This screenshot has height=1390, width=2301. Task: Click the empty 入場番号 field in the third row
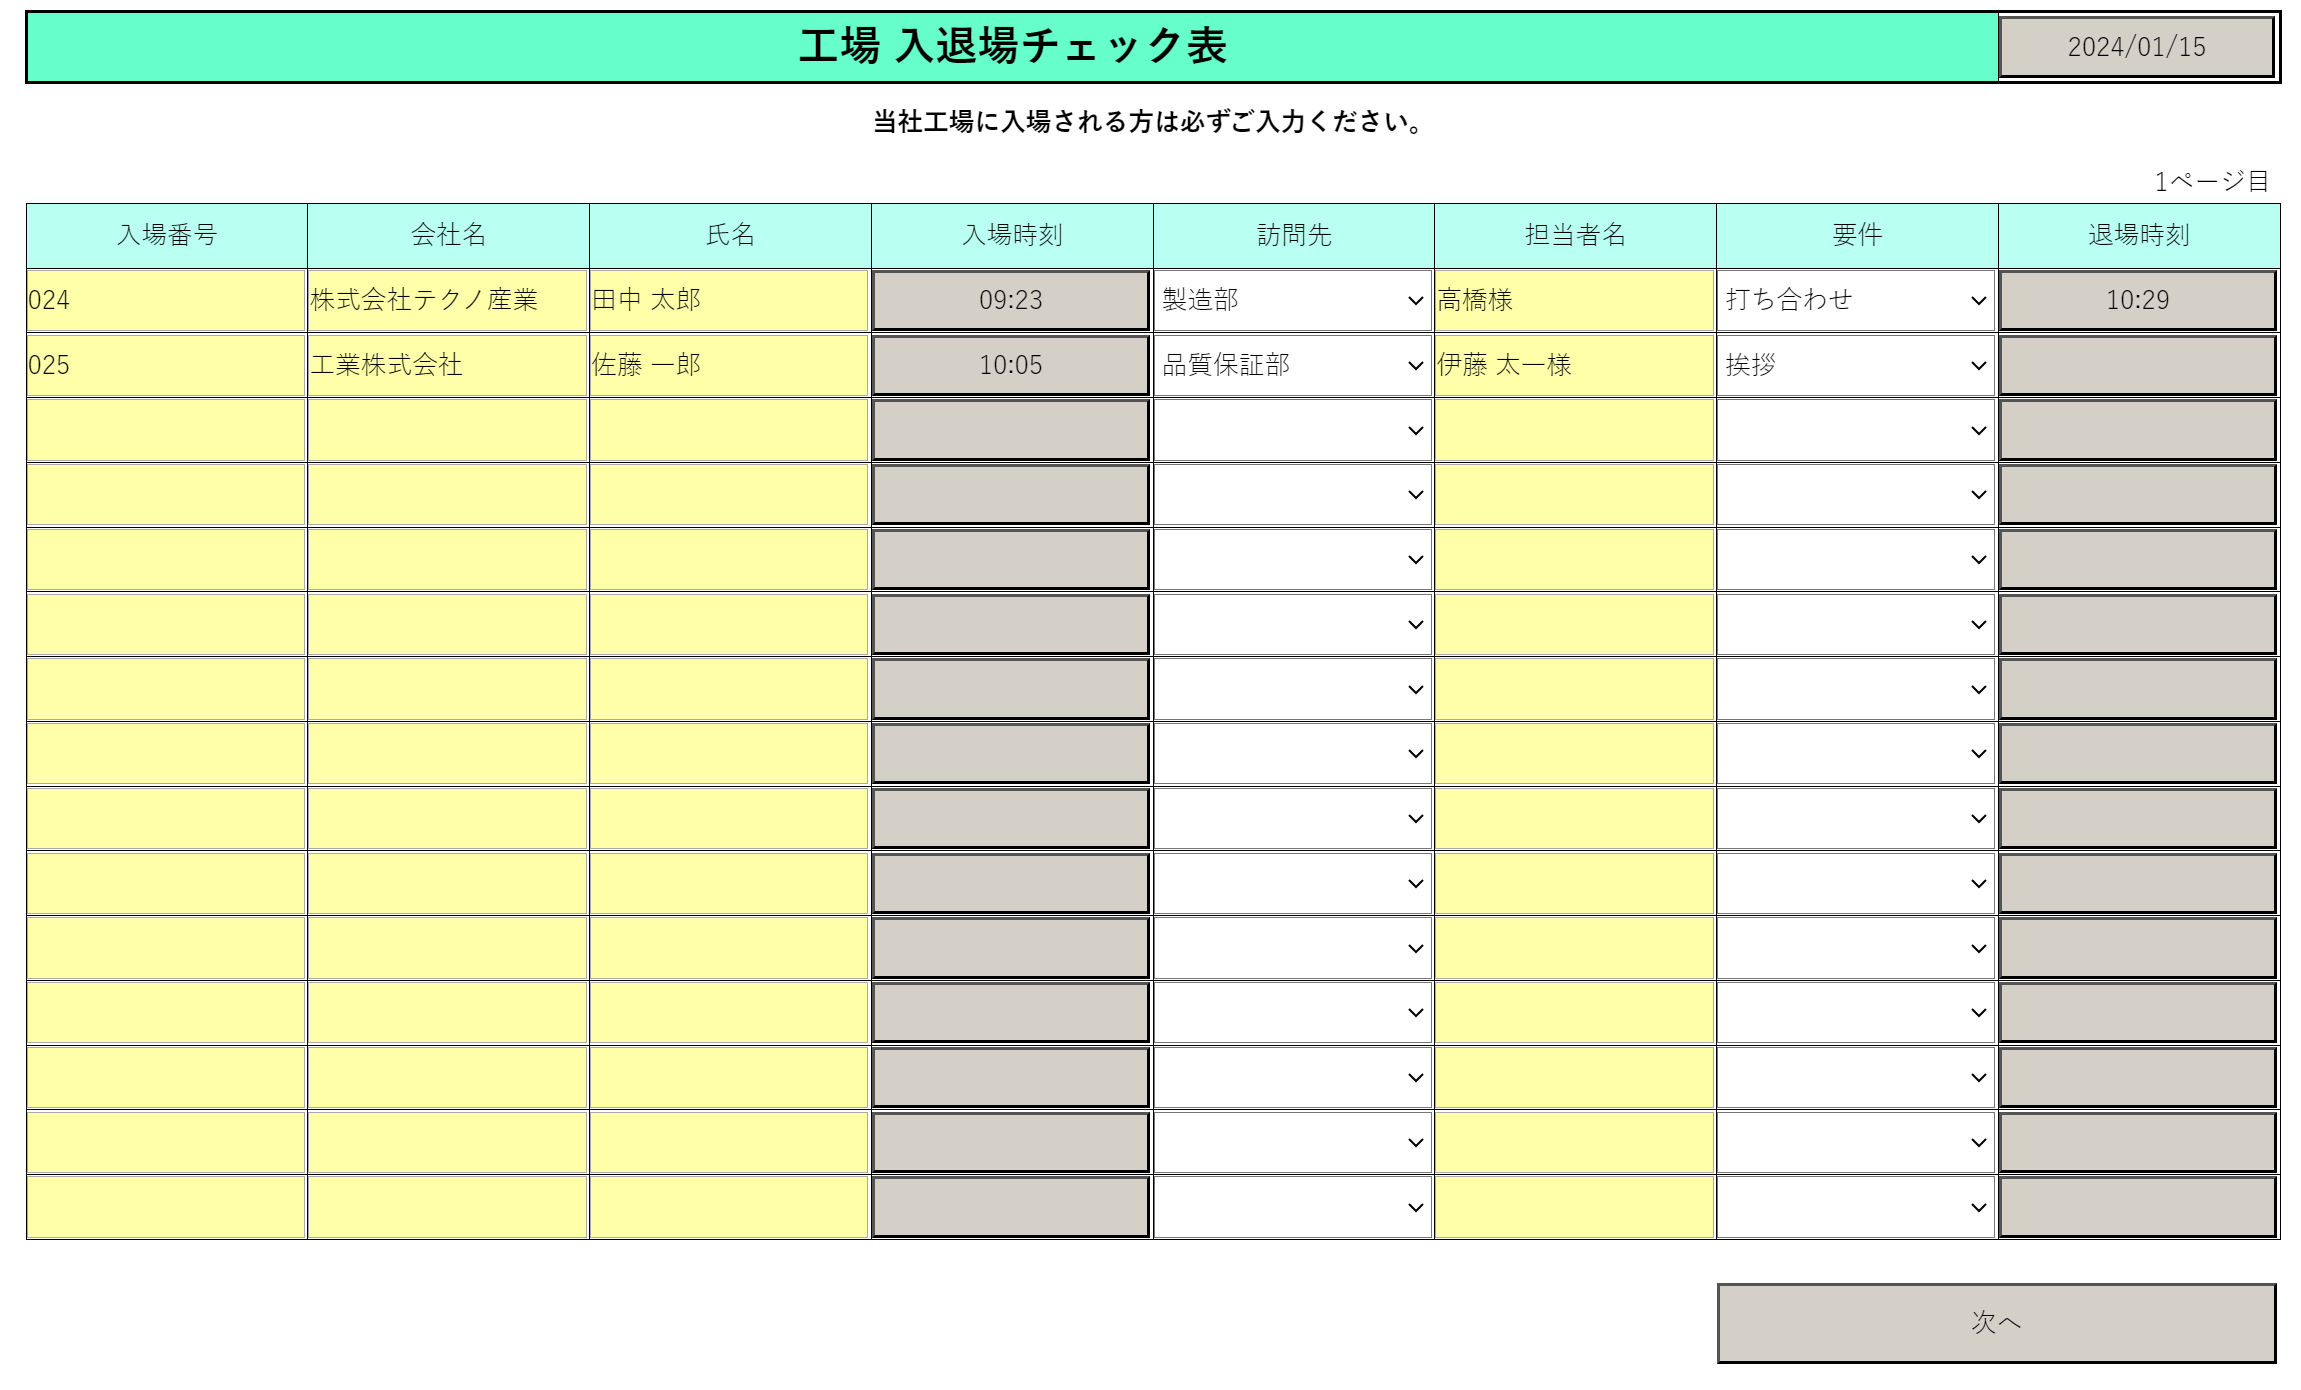166,430
